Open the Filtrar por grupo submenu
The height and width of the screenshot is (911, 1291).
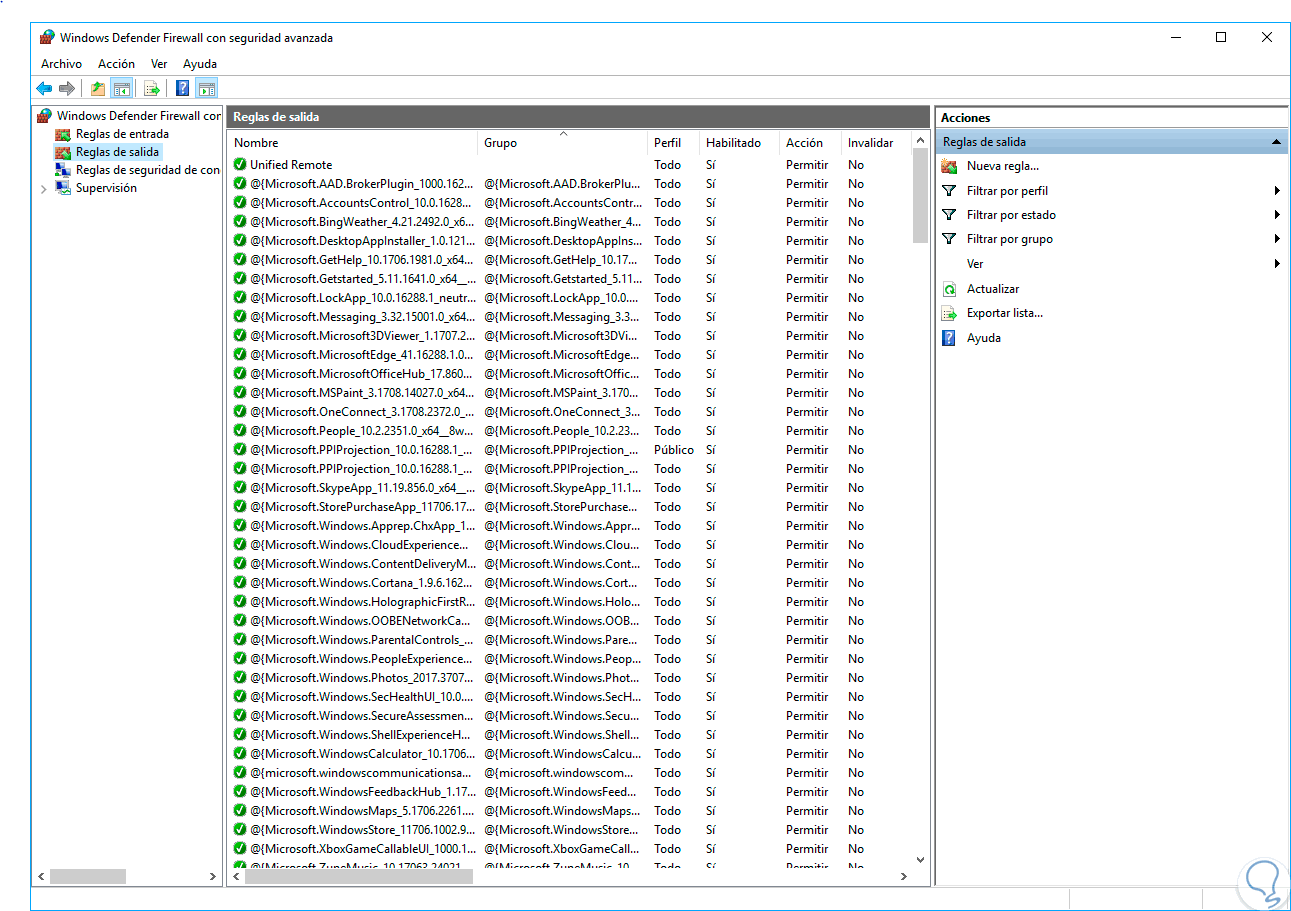coord(1277,239)
